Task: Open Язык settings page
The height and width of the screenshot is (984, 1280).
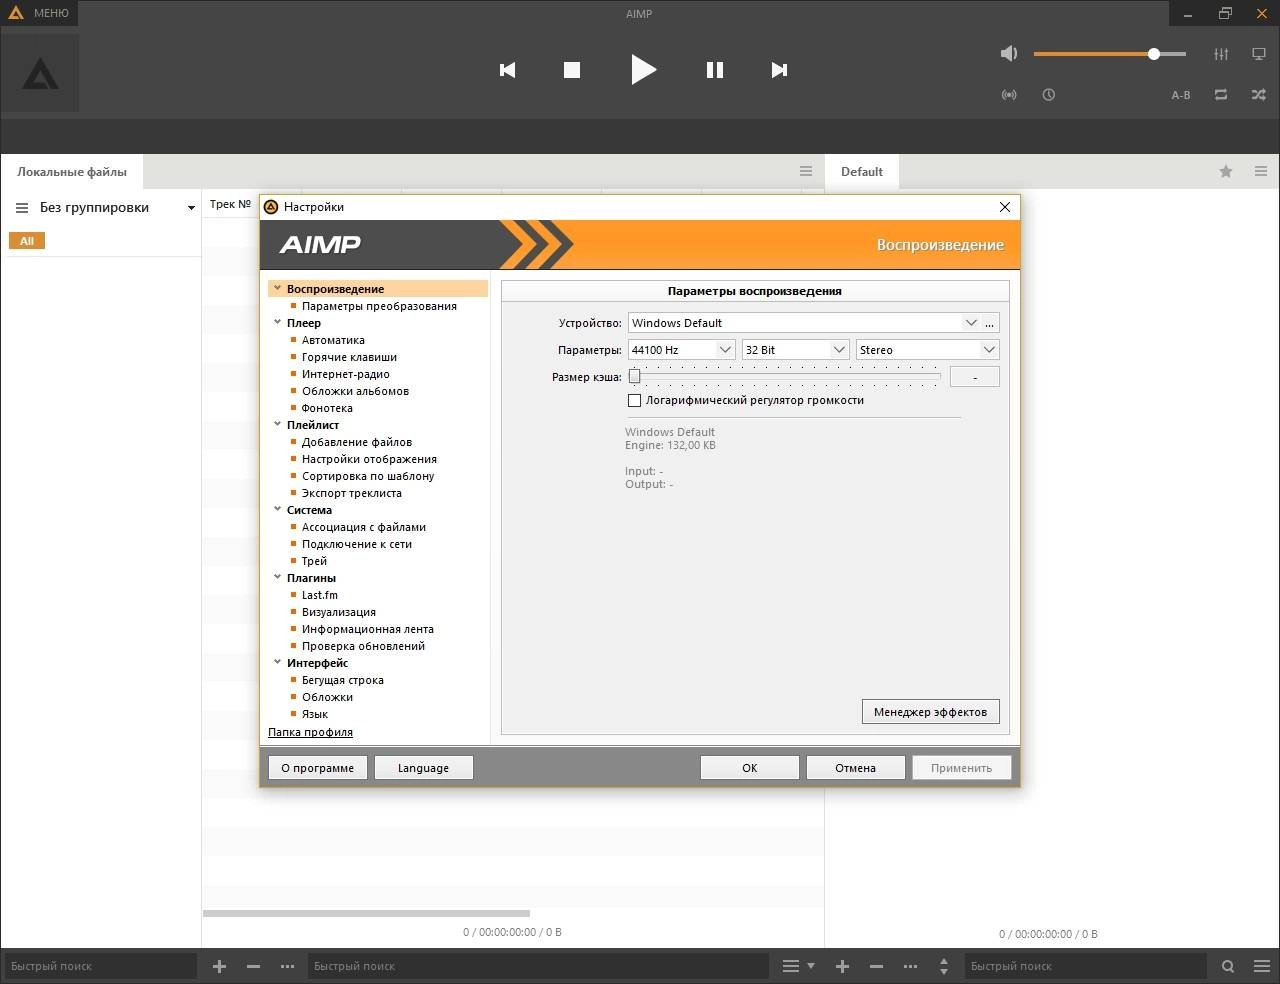Action: [x=314, y=714]
